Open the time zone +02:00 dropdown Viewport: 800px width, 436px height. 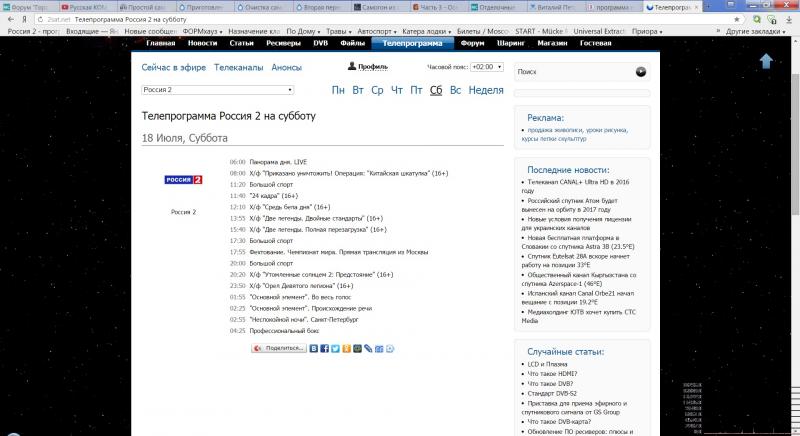point(487,67)
